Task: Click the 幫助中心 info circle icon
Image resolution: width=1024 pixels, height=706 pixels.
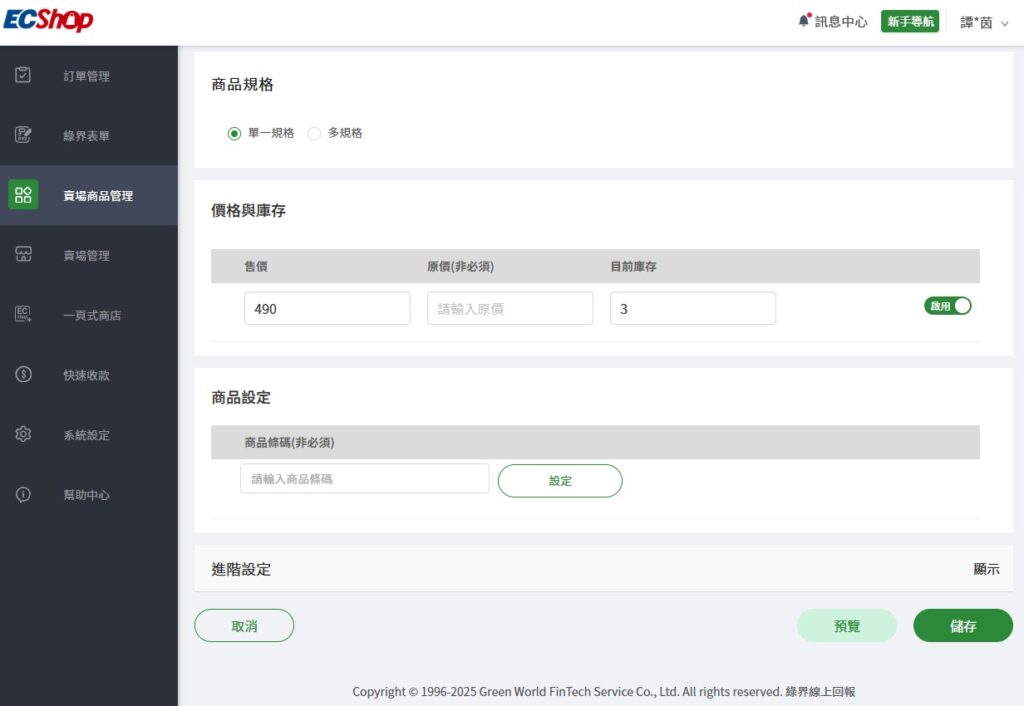Action: [24, 495]
